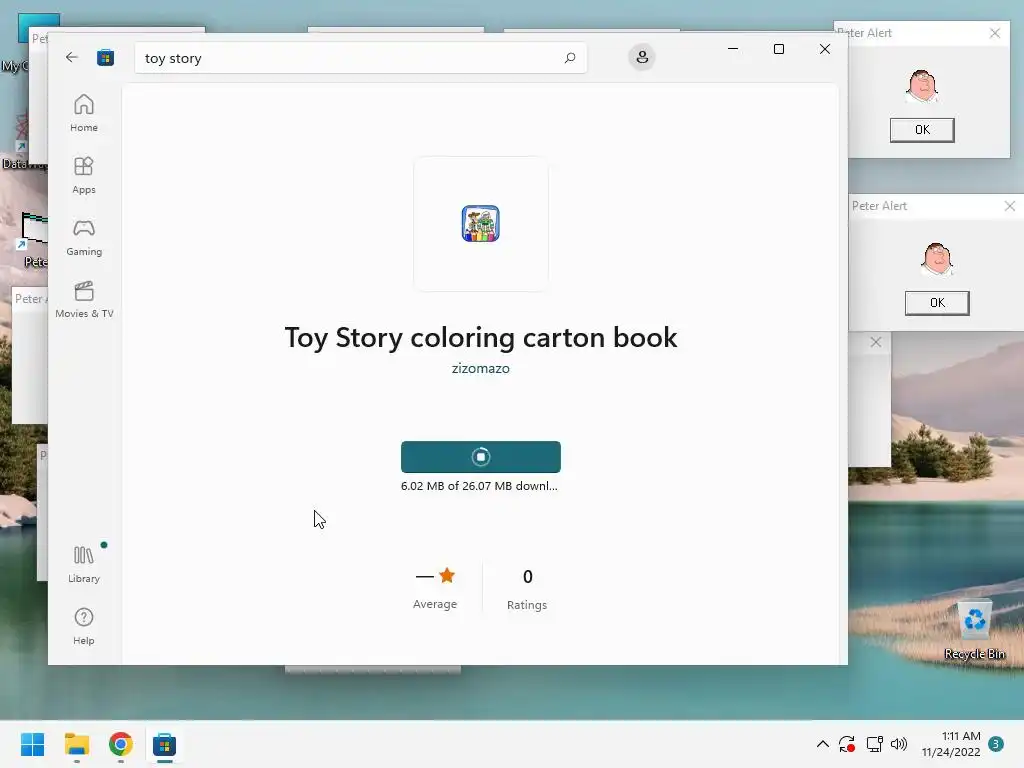Viewport: 1024px width, 768px height.
Task: Open the user account profile icon
Action: 642,57
